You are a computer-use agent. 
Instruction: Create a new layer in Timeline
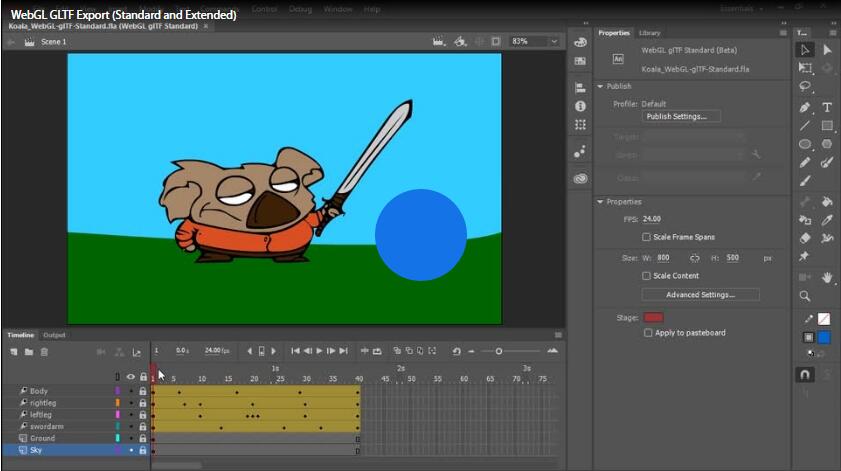(14, 352)
